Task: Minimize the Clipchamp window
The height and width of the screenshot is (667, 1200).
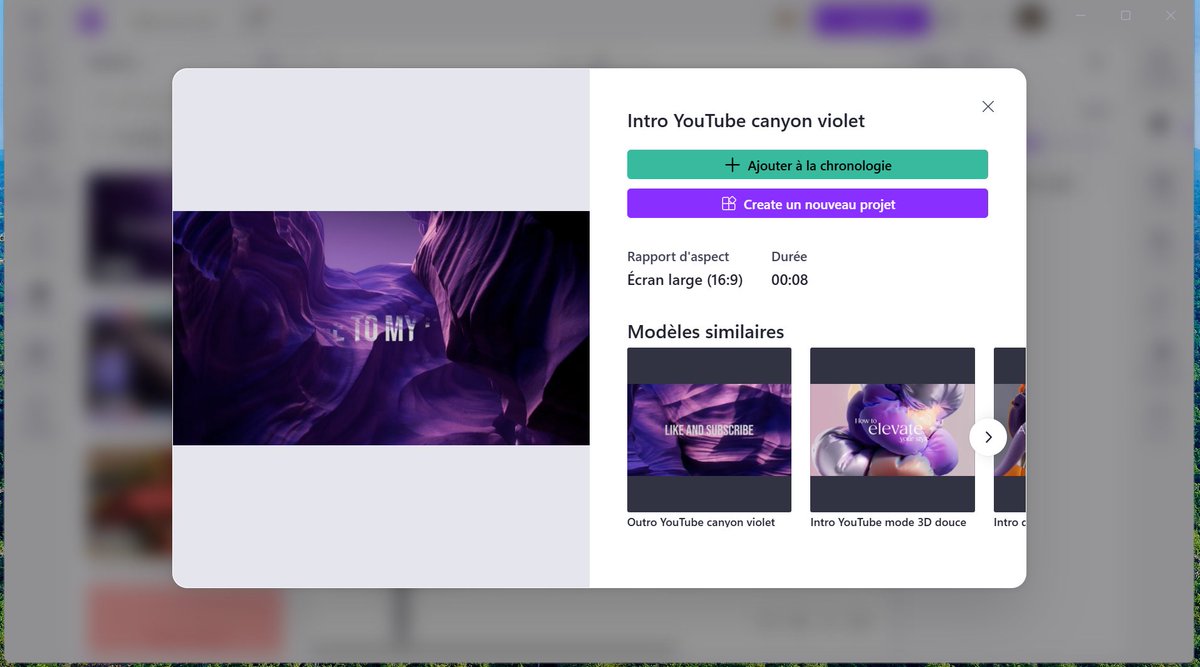Action: 1079,16
